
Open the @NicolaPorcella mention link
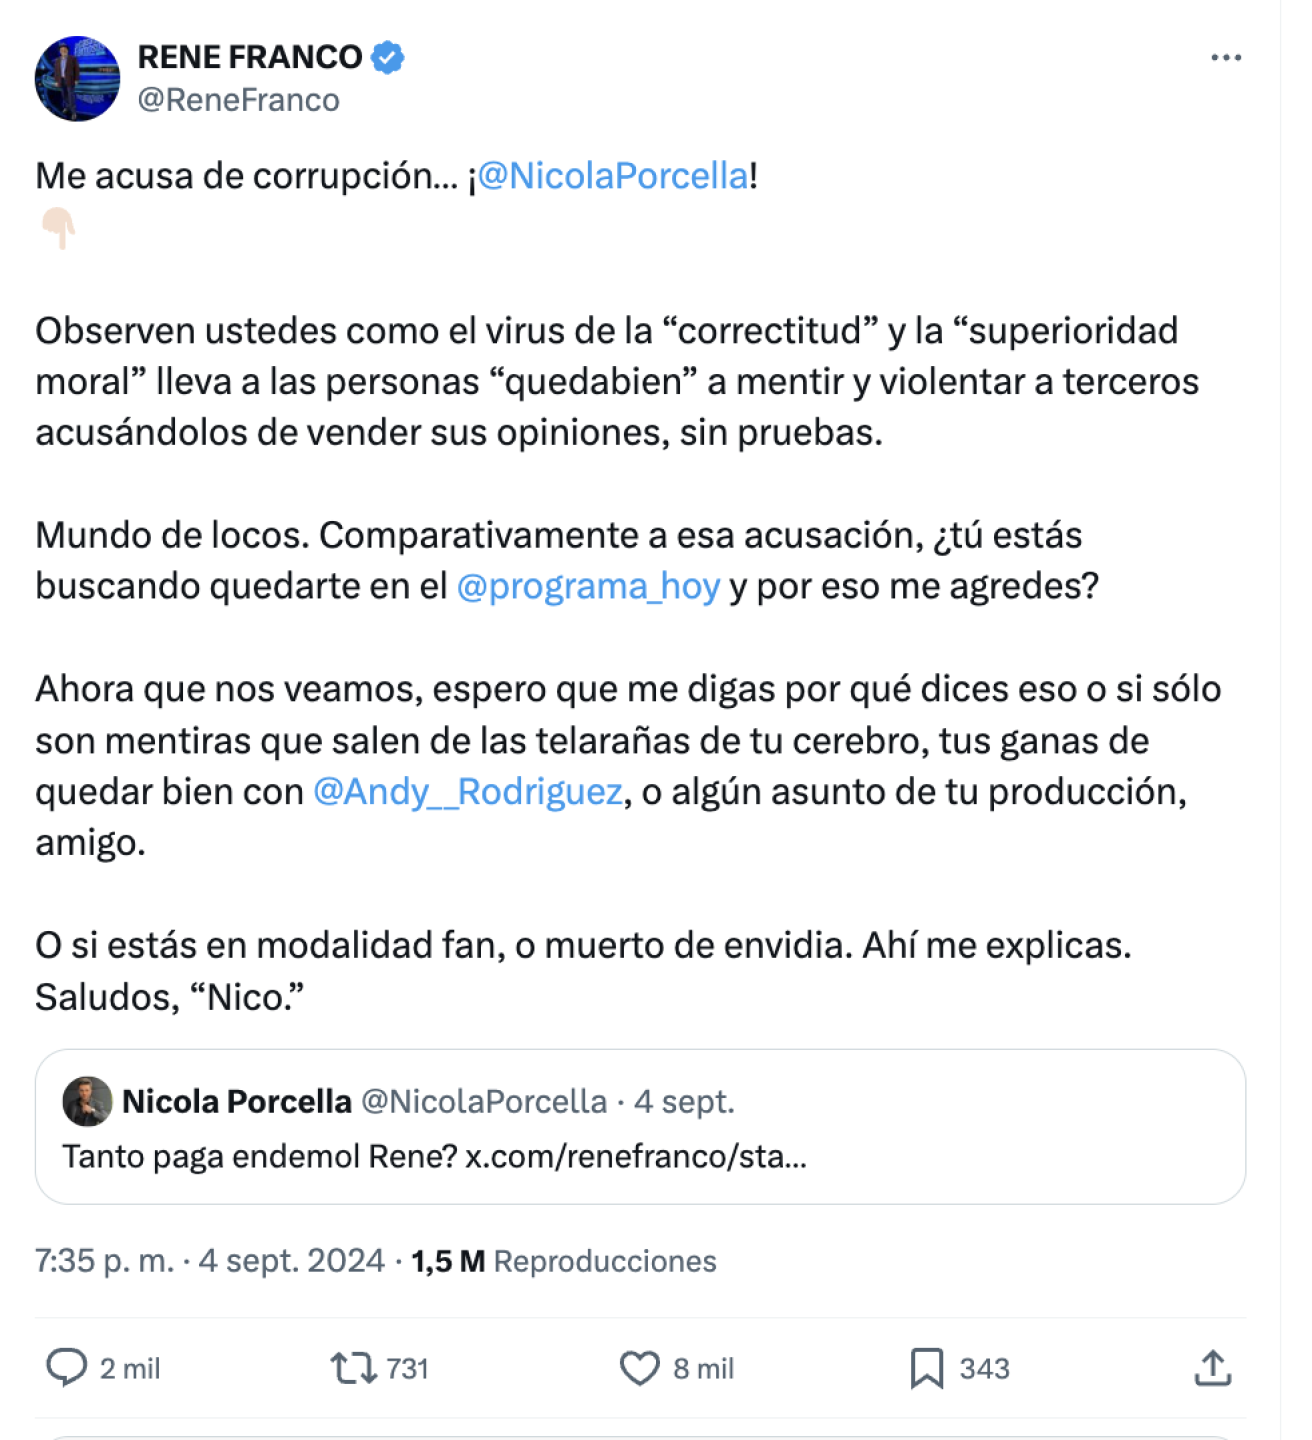point(613,176)
